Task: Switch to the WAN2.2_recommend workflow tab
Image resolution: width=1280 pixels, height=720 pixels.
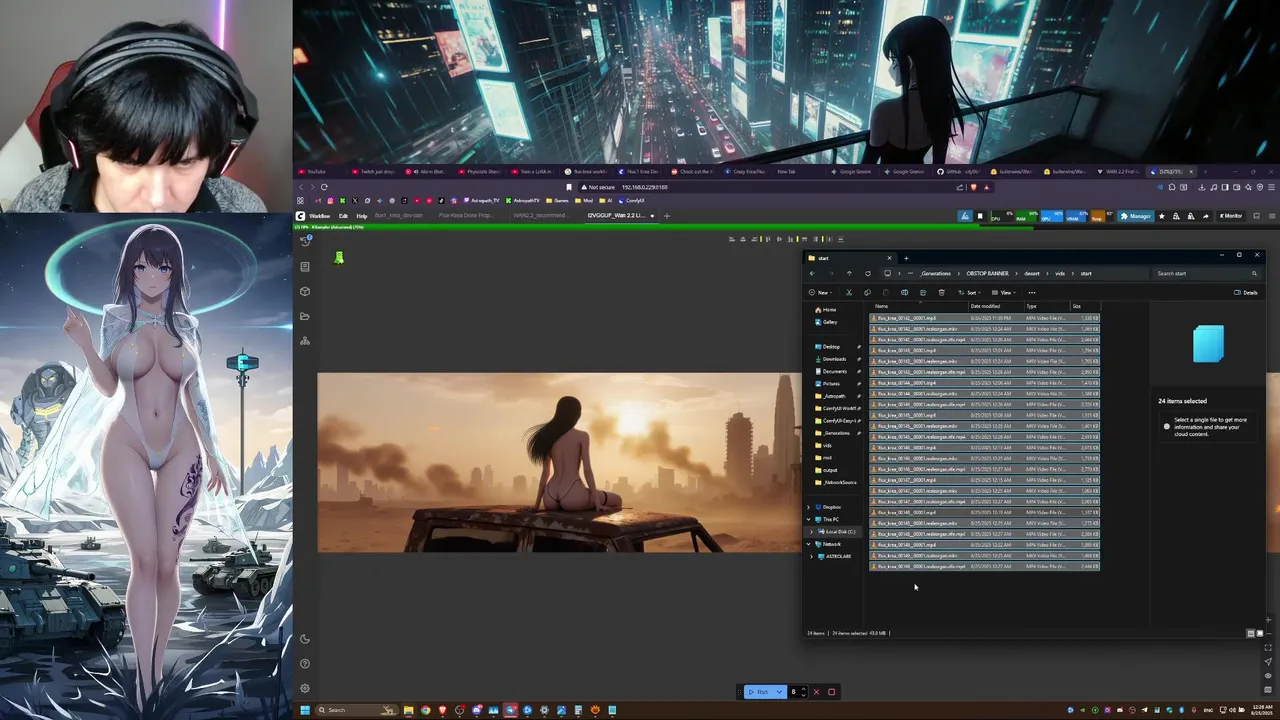Action: [x=539, y=215]
